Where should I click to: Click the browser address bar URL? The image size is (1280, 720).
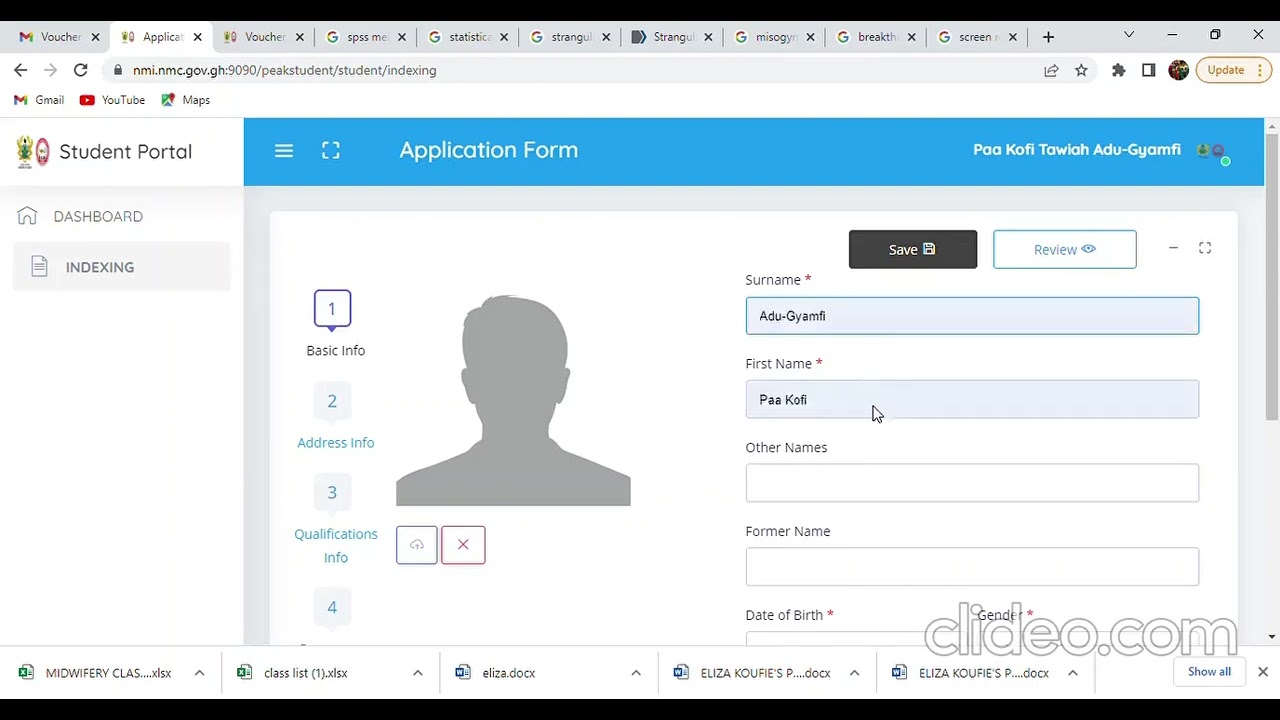pyautogui.click(x=285, y=70)
